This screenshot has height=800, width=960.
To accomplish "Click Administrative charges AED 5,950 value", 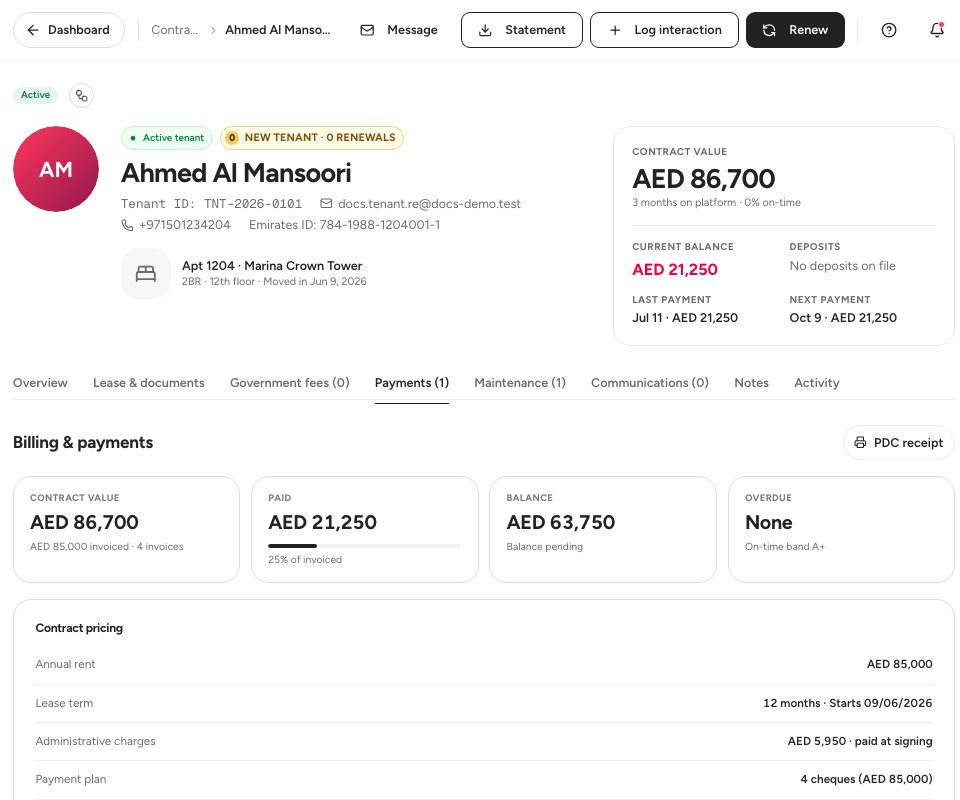I will point(860,741).
